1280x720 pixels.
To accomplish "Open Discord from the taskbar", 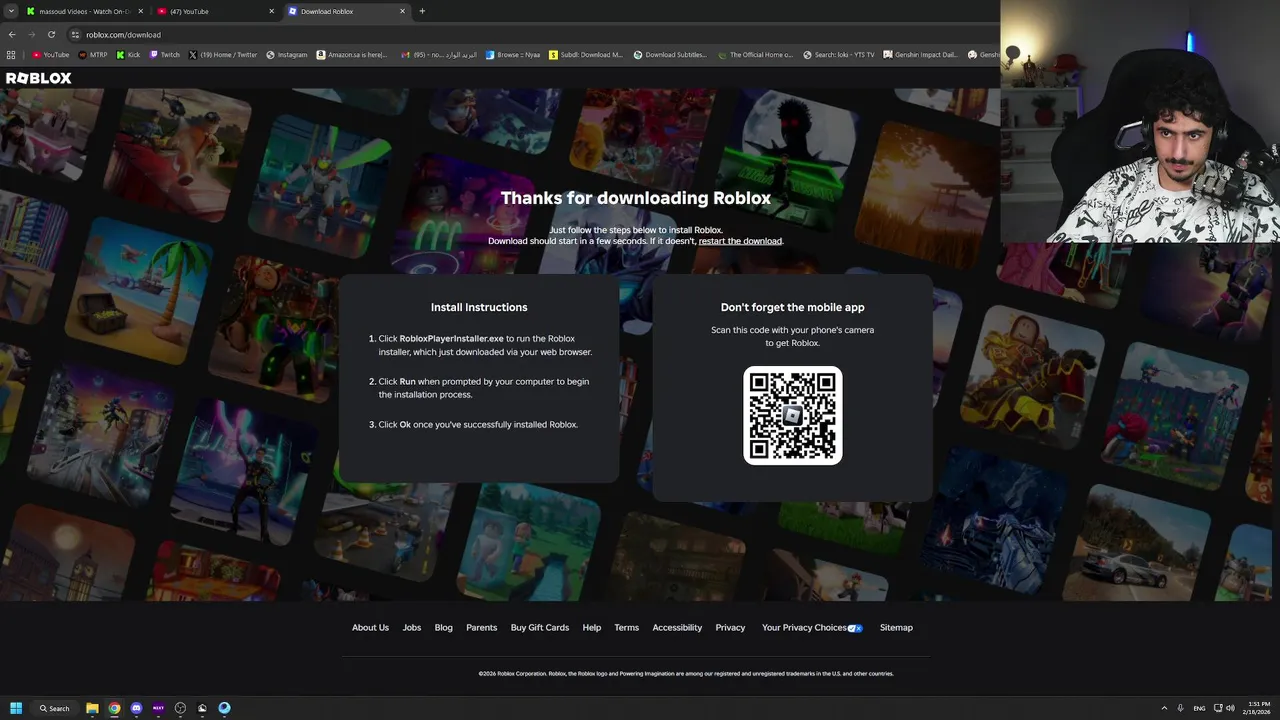I will 136,708.
